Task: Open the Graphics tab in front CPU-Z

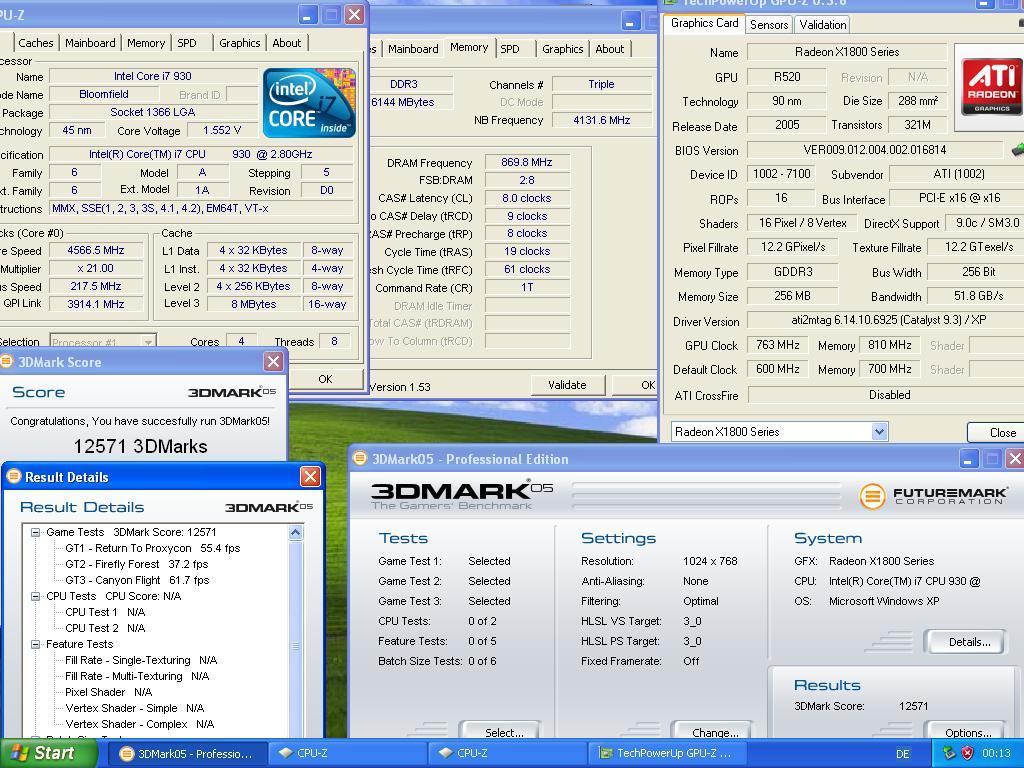Action: pos(240,43)
